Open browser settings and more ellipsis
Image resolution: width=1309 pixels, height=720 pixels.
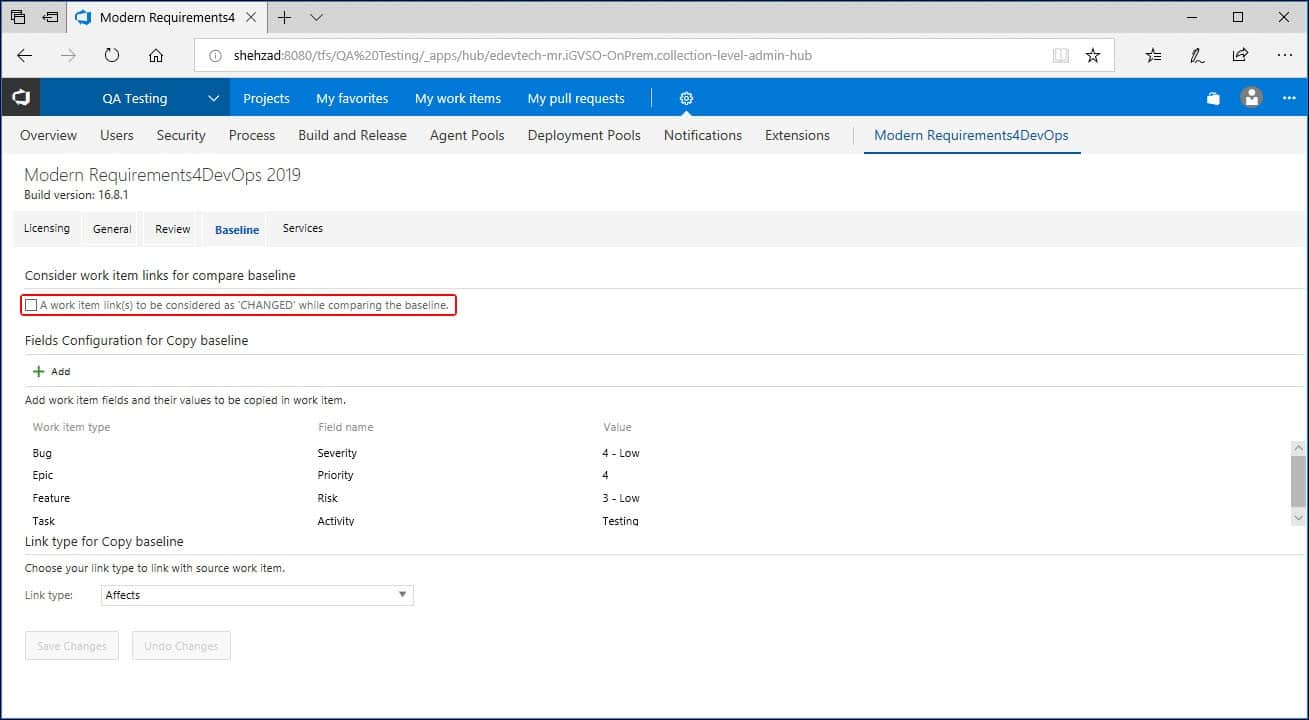click(1283, 56)
